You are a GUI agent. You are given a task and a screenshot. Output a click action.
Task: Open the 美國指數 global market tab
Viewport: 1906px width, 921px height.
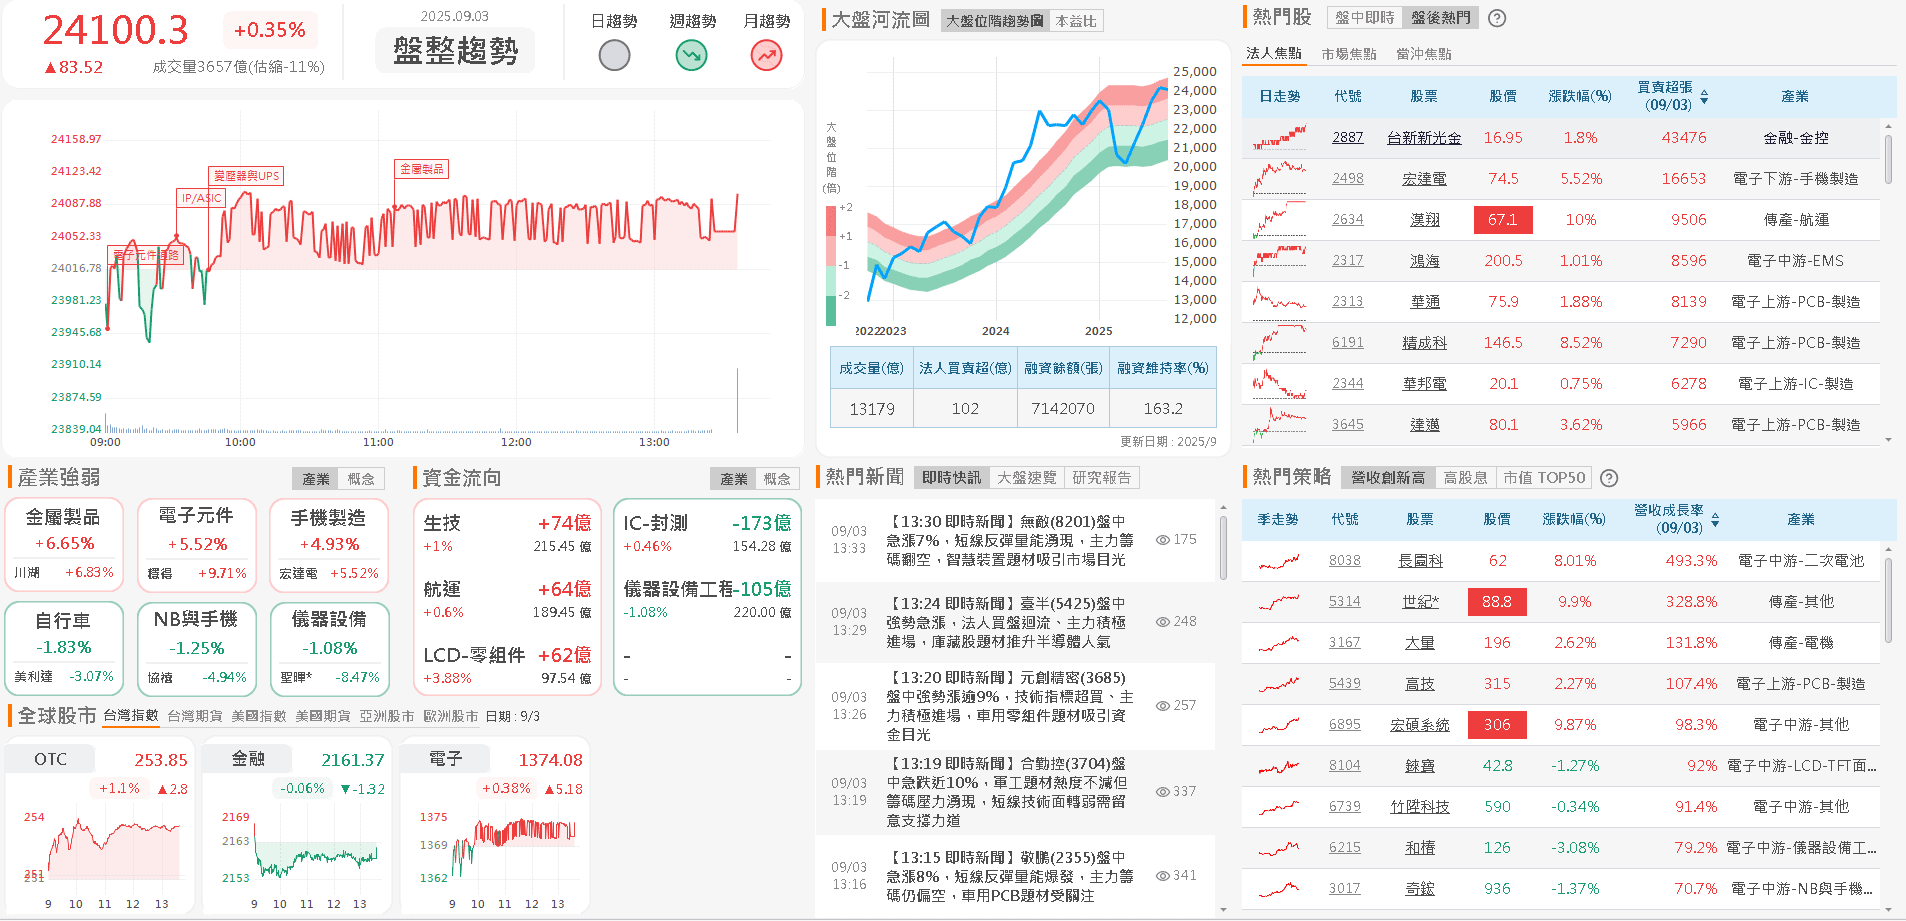click(259, 716)
